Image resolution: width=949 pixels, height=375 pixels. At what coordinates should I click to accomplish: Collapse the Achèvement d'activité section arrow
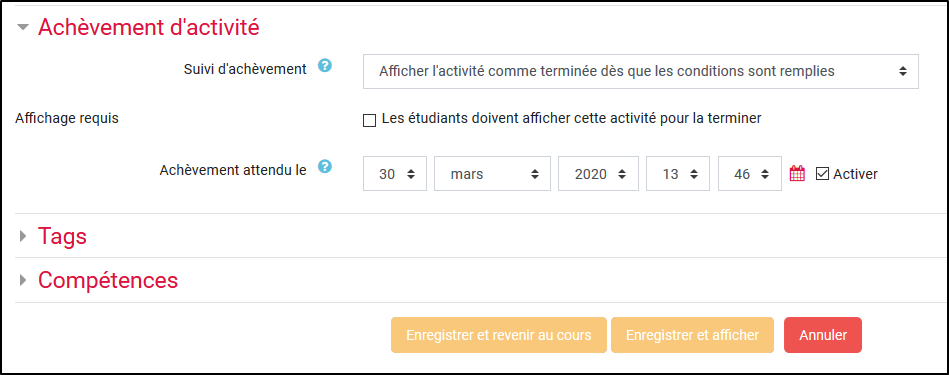click(x=23, y=27)
